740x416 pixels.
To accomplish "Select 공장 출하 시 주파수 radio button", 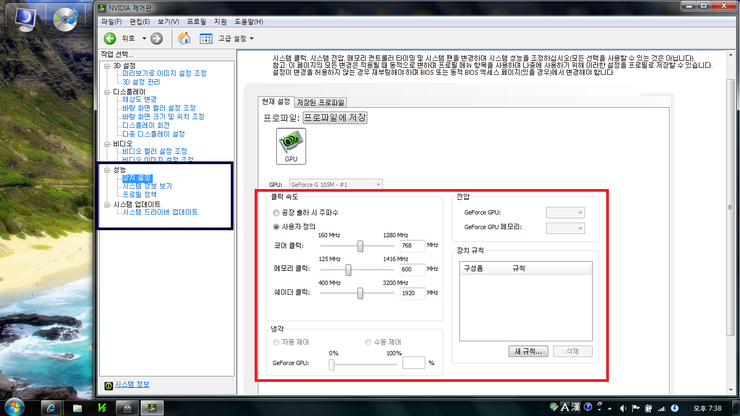I will (276, 213).
